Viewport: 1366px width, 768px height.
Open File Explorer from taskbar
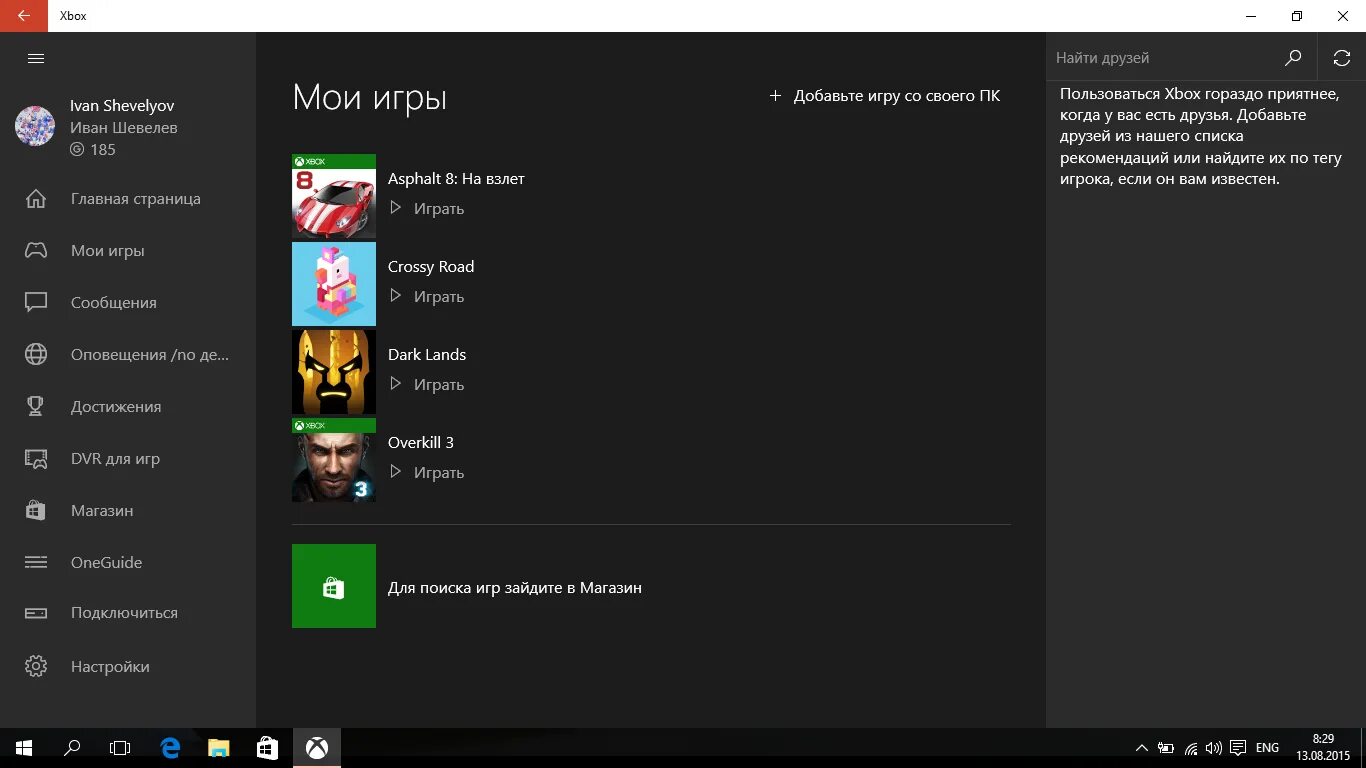219,748
